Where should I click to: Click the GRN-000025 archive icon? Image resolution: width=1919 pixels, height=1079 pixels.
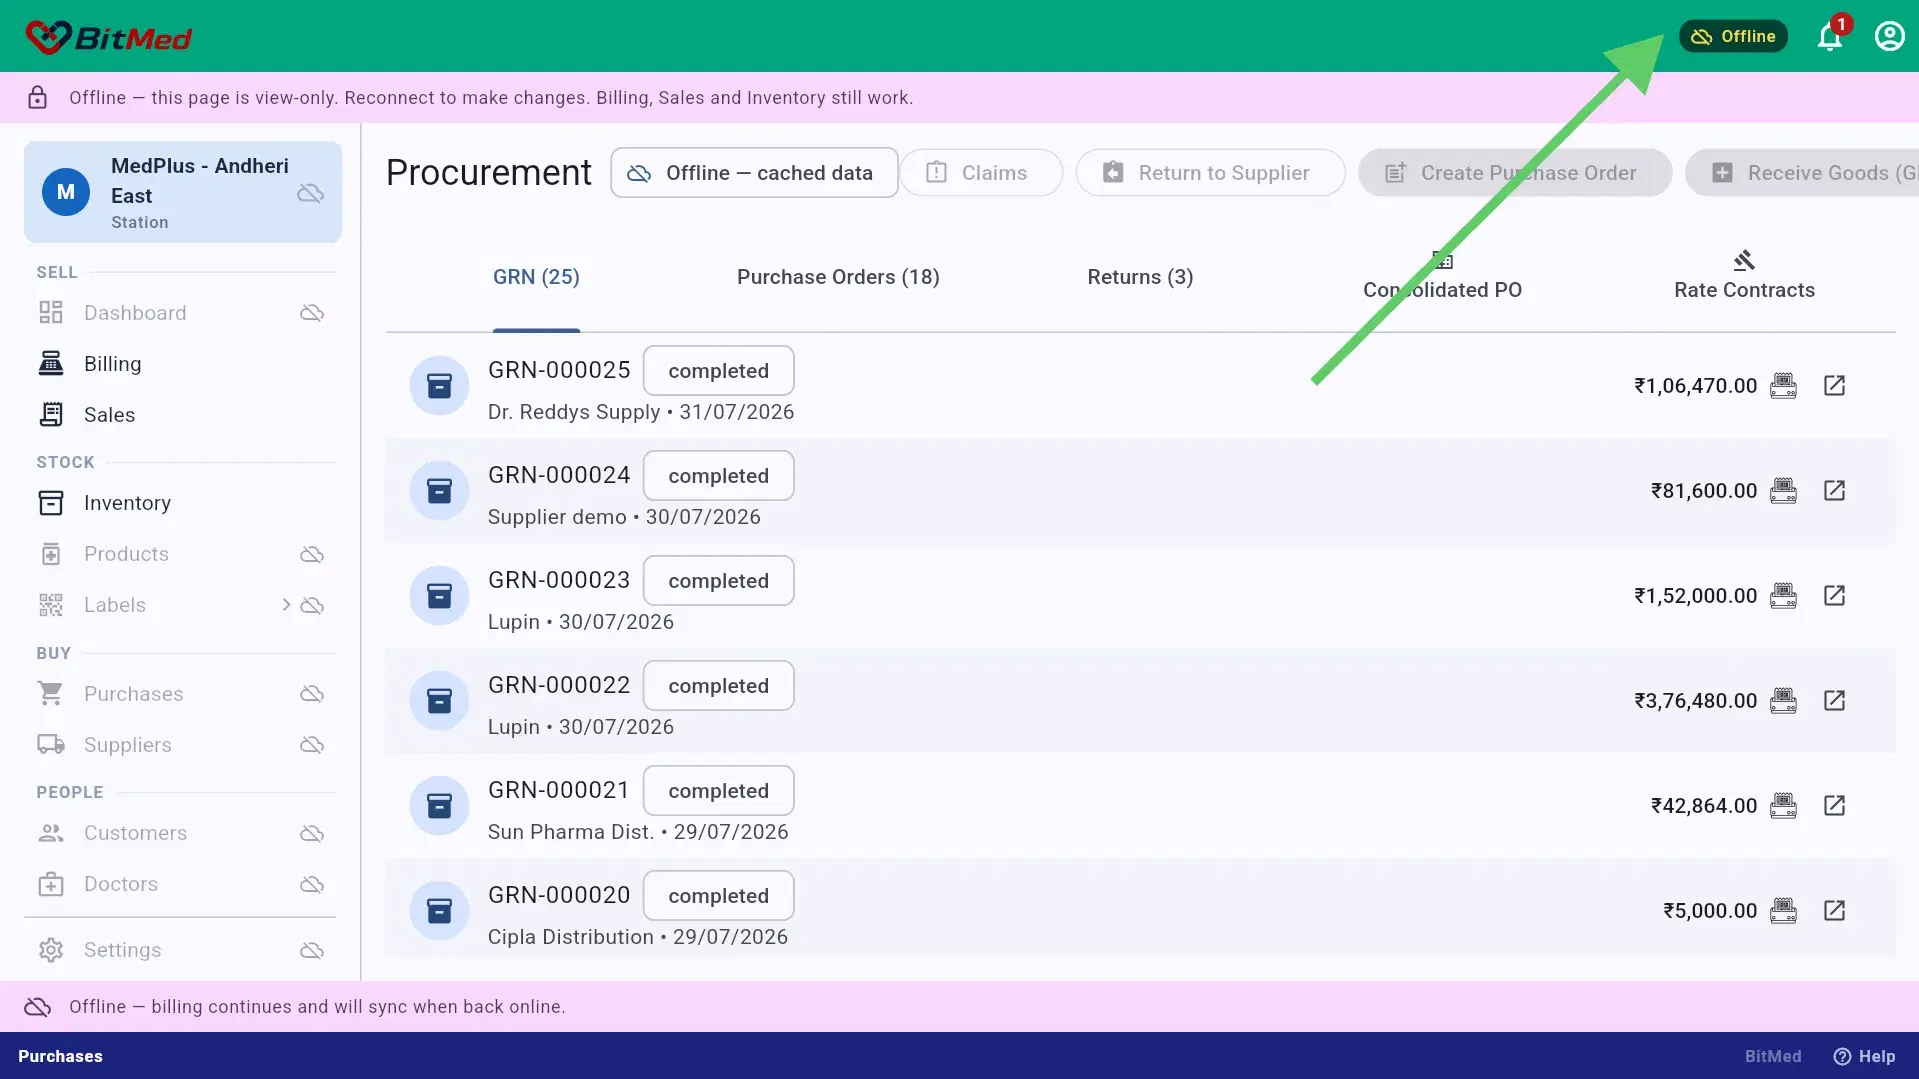coord(439,386)
